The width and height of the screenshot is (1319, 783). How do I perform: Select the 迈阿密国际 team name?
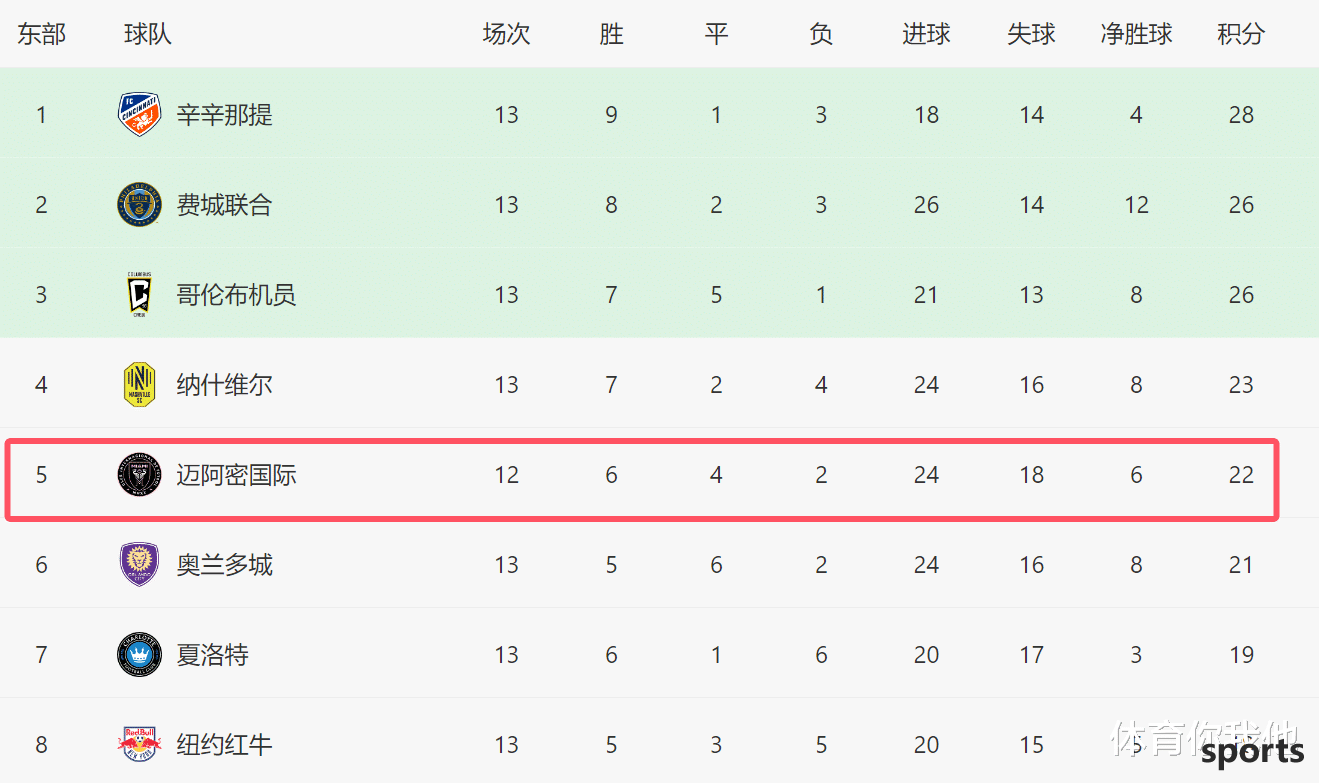click(236, 475)
